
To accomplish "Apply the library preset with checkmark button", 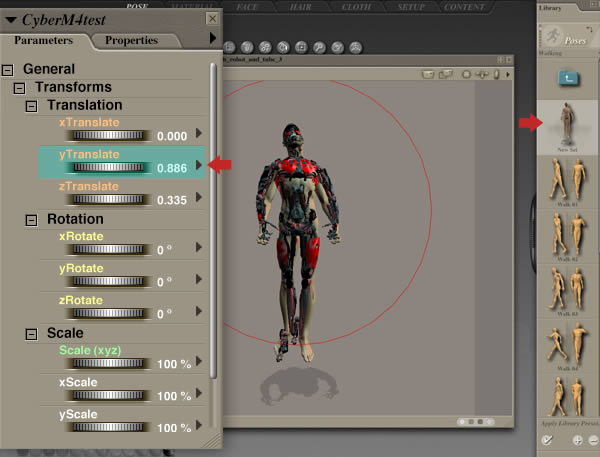I will point(547,440).
